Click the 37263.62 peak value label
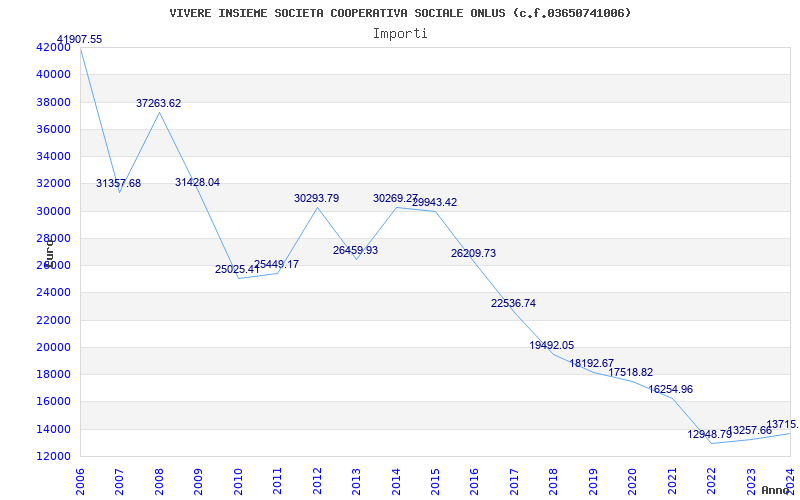This screenshot has height=500, width=800. point(159,103)
